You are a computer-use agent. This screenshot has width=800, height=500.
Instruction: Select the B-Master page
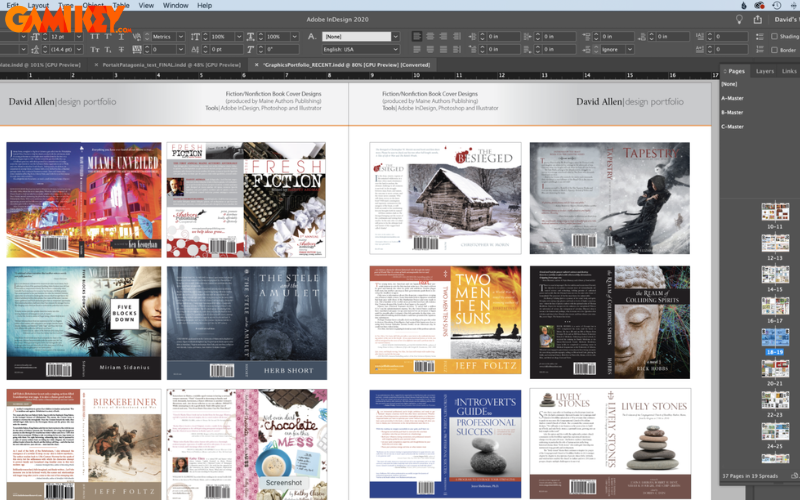point(733,112)
